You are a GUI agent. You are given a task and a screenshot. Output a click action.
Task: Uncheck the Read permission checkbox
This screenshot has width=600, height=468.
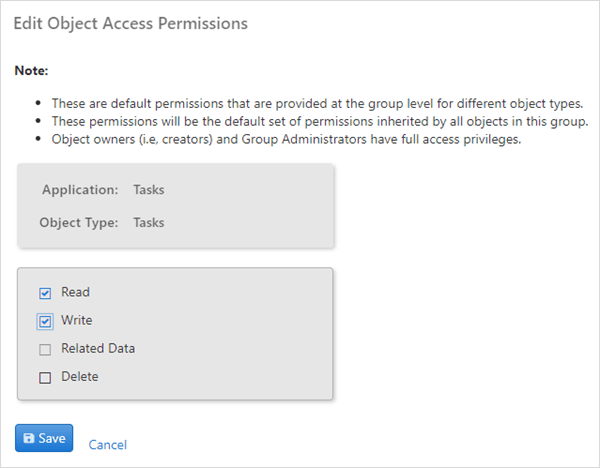[45, 293]
